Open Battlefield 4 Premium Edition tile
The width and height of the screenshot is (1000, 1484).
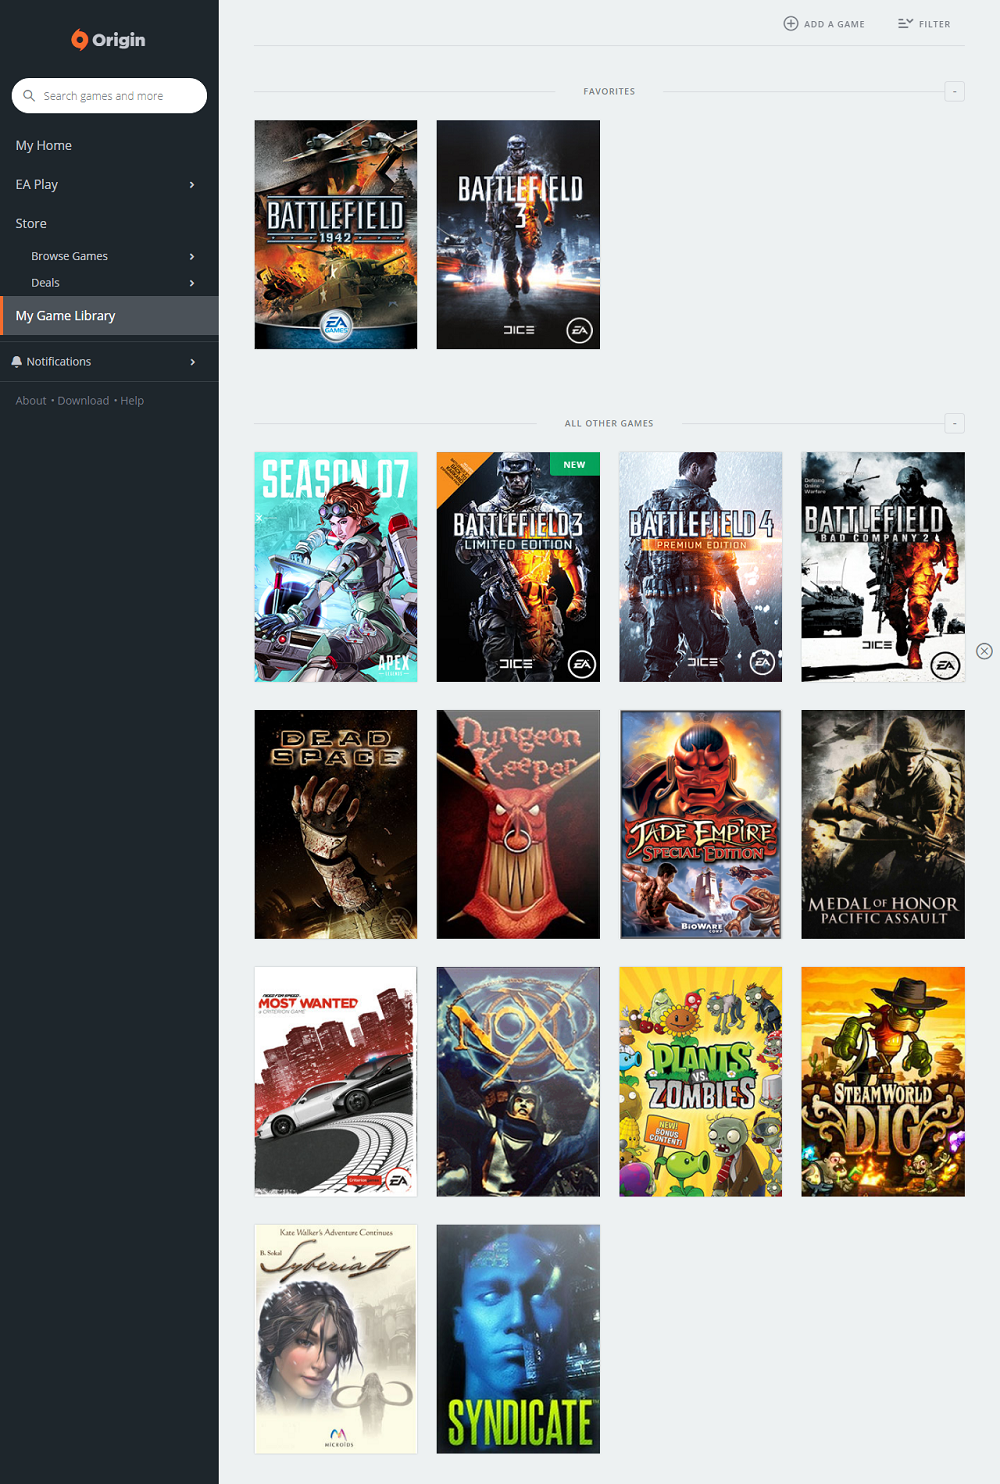point(700,567)
